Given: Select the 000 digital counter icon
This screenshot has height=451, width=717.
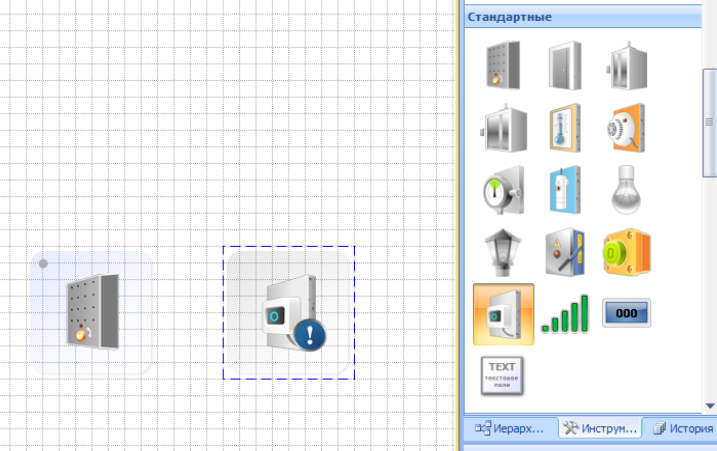Looking at the screenshot, I should tap(626, 314).
